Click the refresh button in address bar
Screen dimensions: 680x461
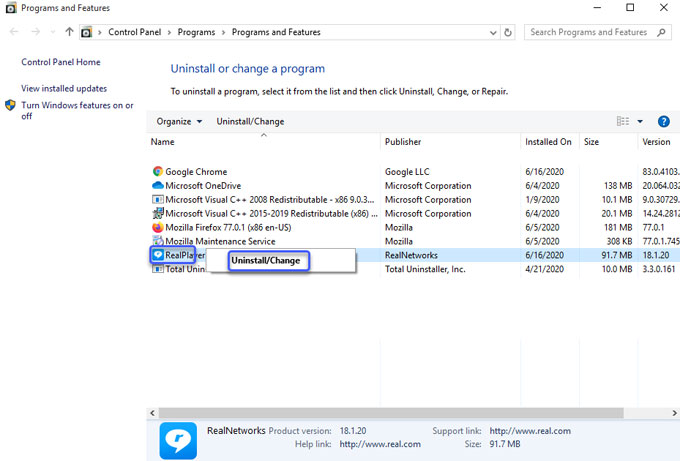click(508, 32)
